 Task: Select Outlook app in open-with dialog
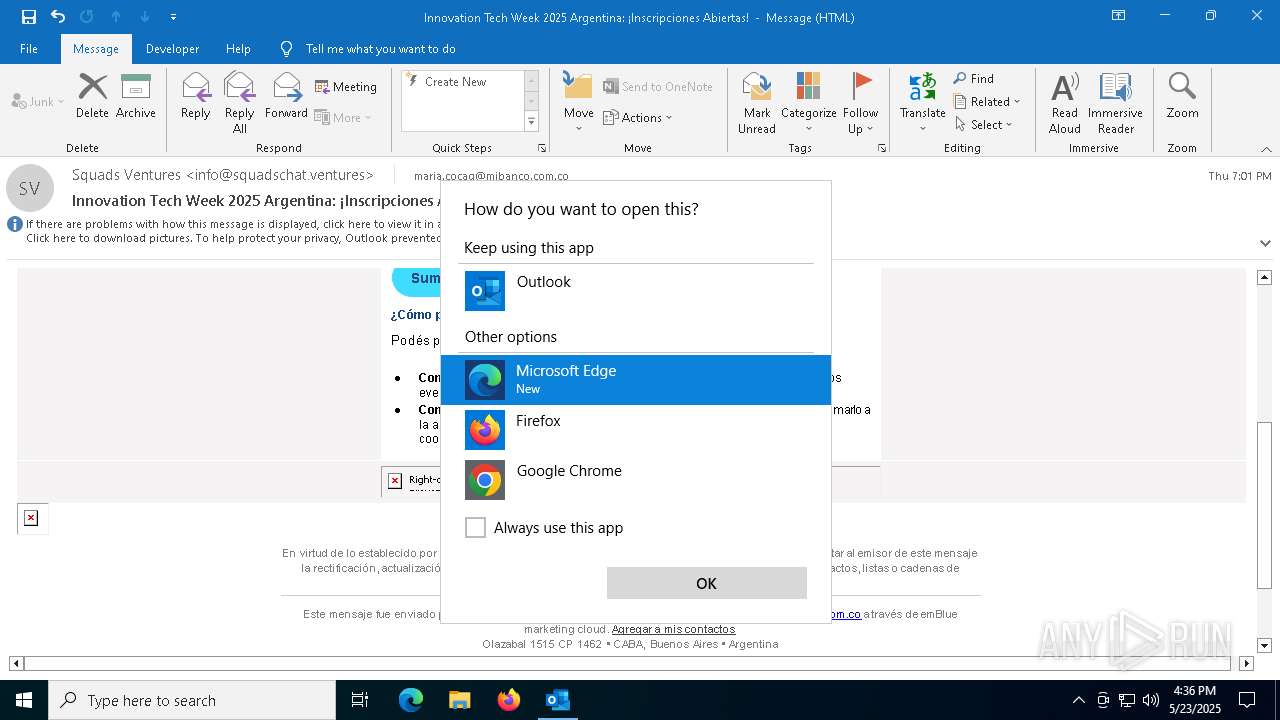click(636, 291)
